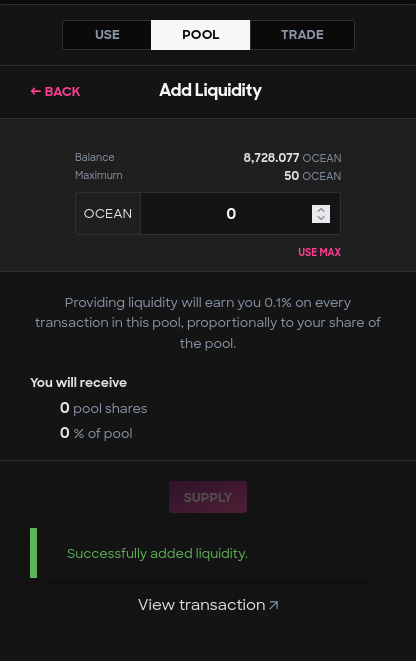The width and height of the screenshot is (416, 661).
Task: Click the back arrow icon
Action: 35,91
